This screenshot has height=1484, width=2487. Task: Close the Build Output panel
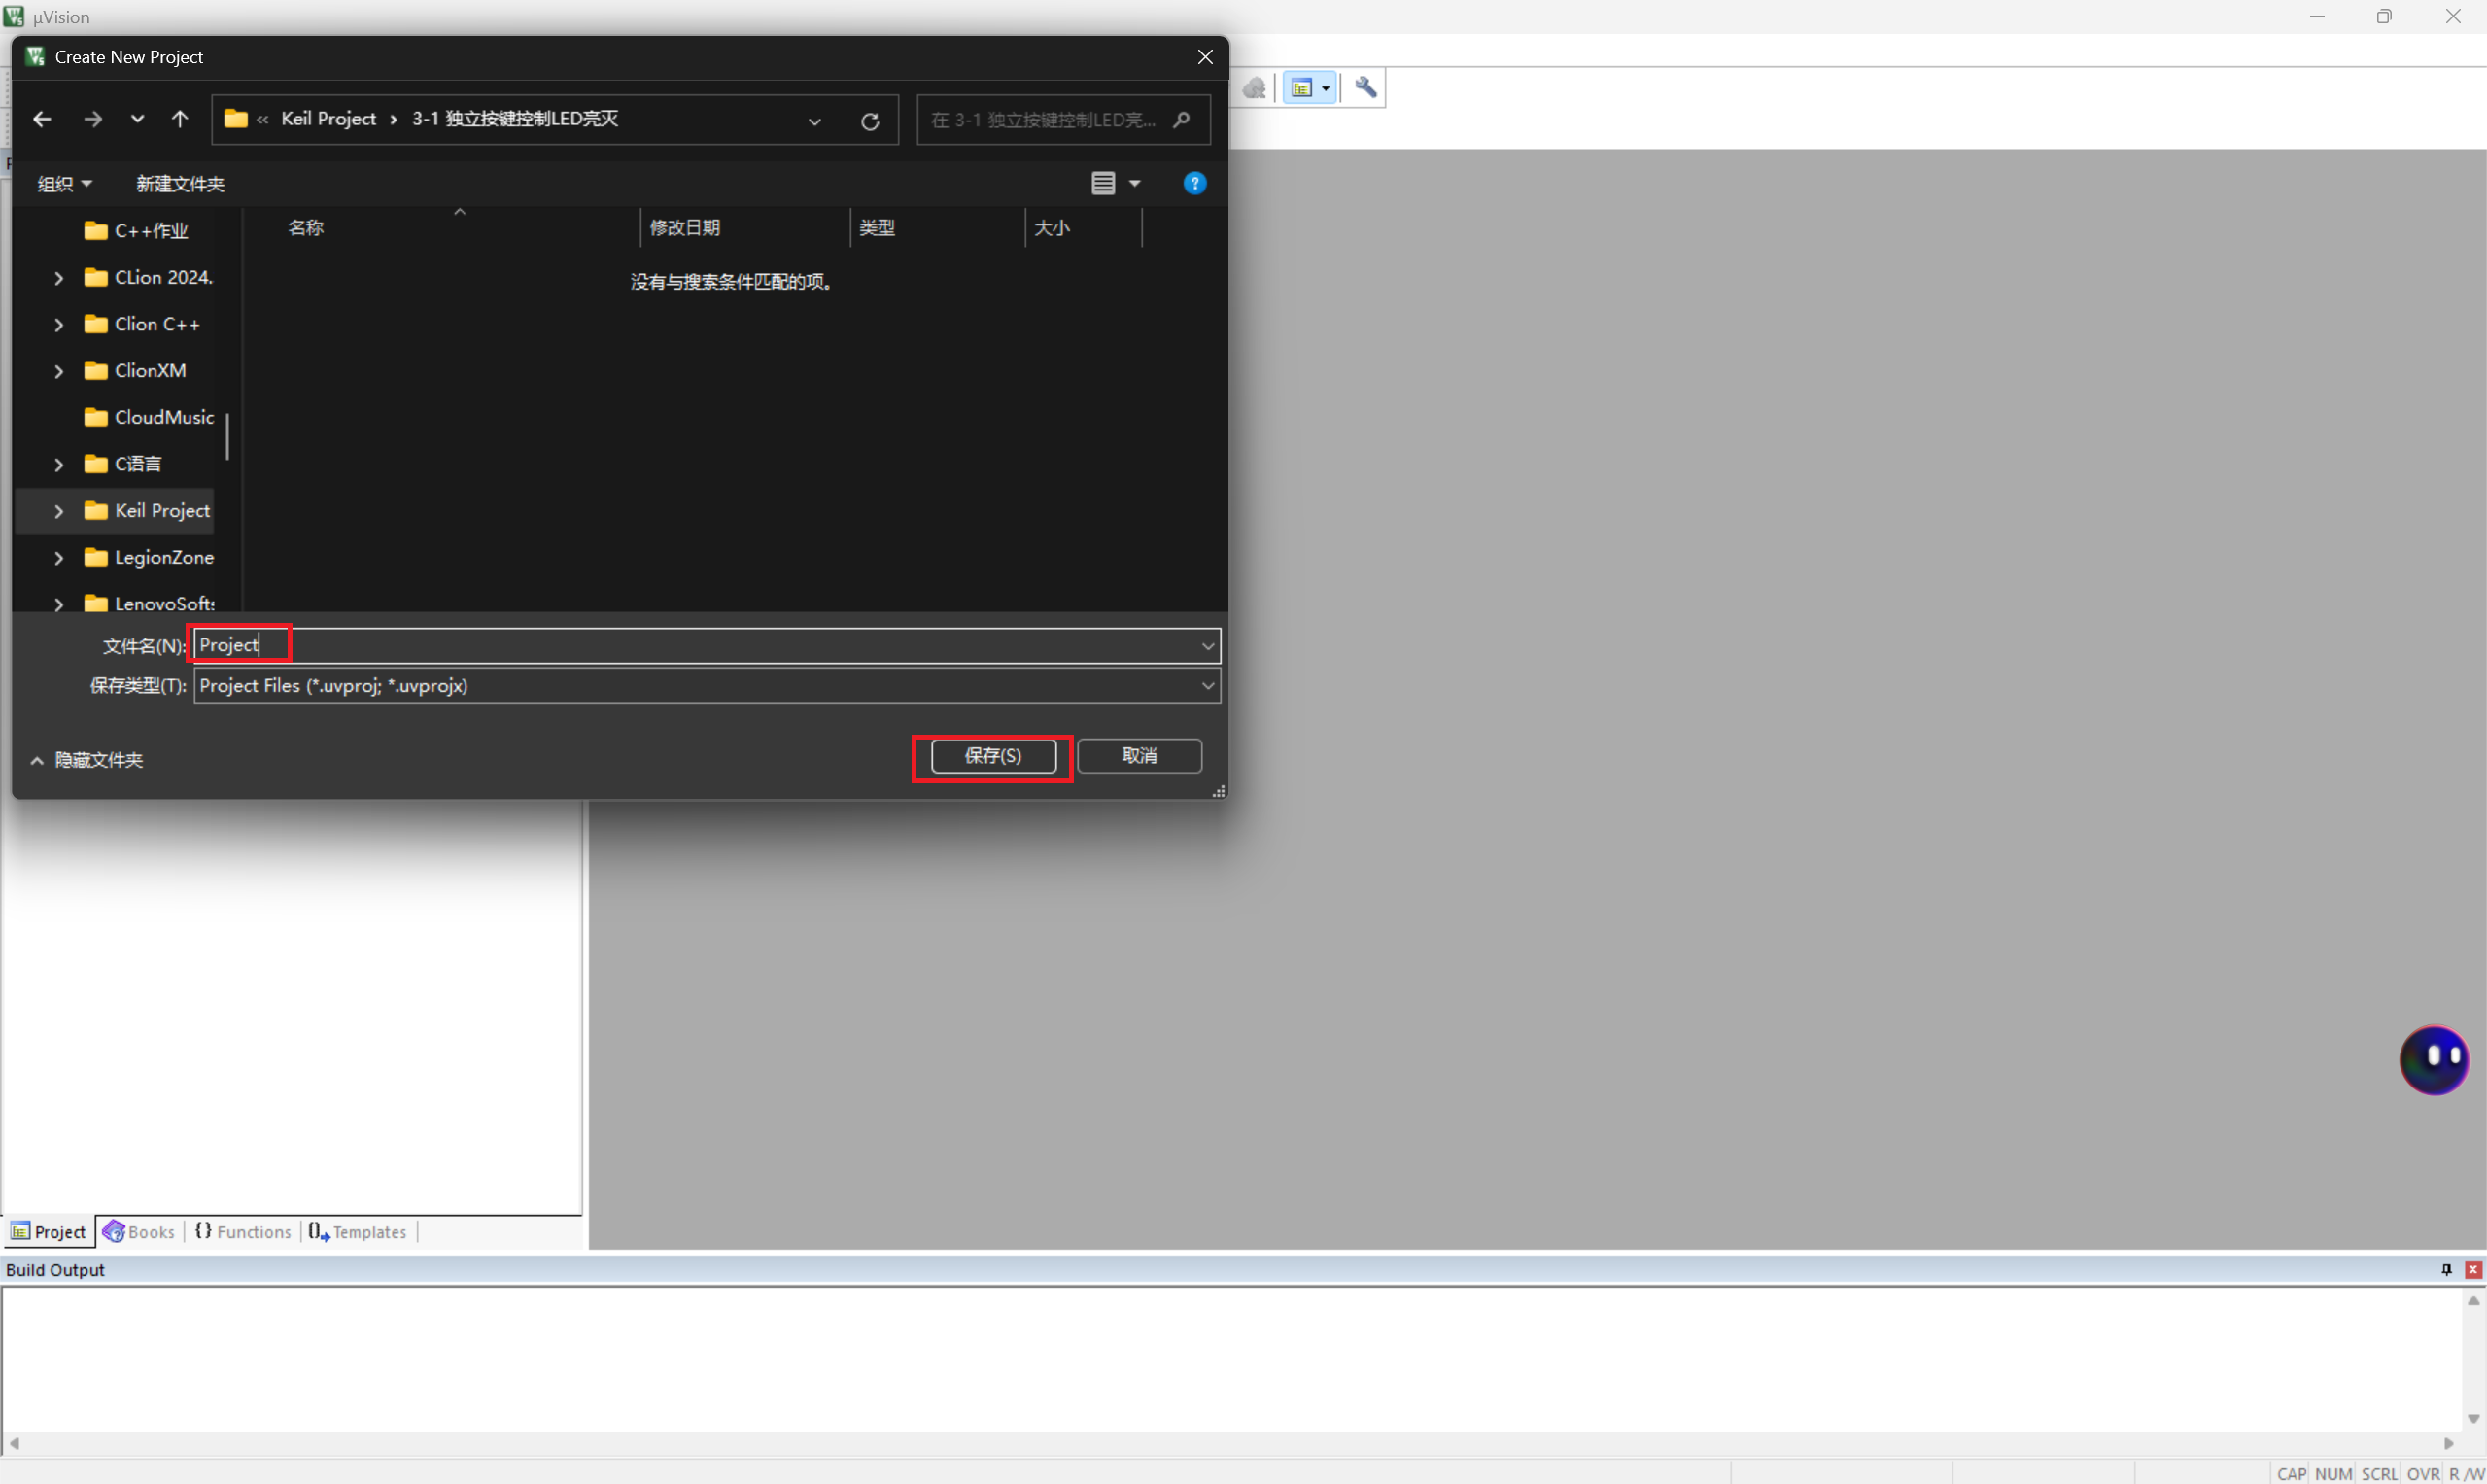pyautogui.click(x=2473, y=1269)
